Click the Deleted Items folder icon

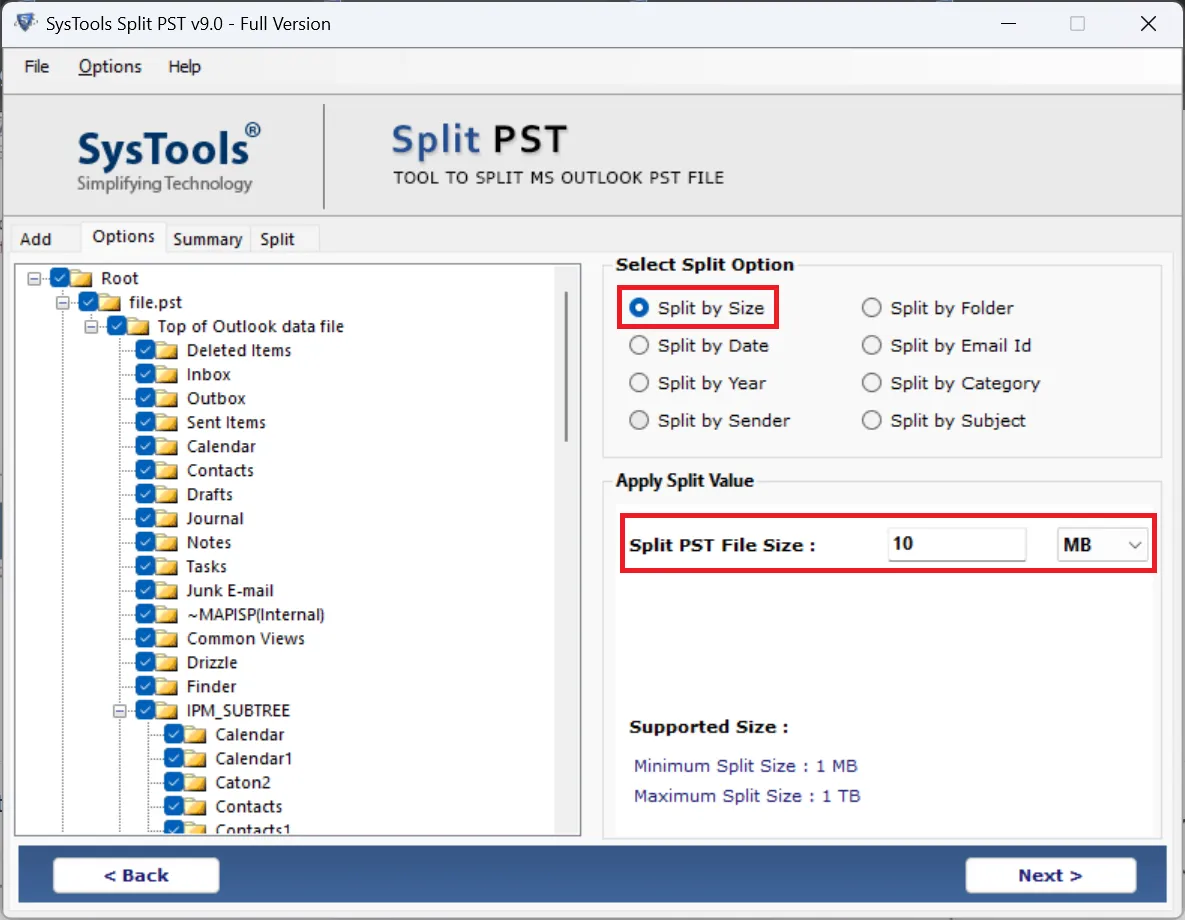pos(166,351)
